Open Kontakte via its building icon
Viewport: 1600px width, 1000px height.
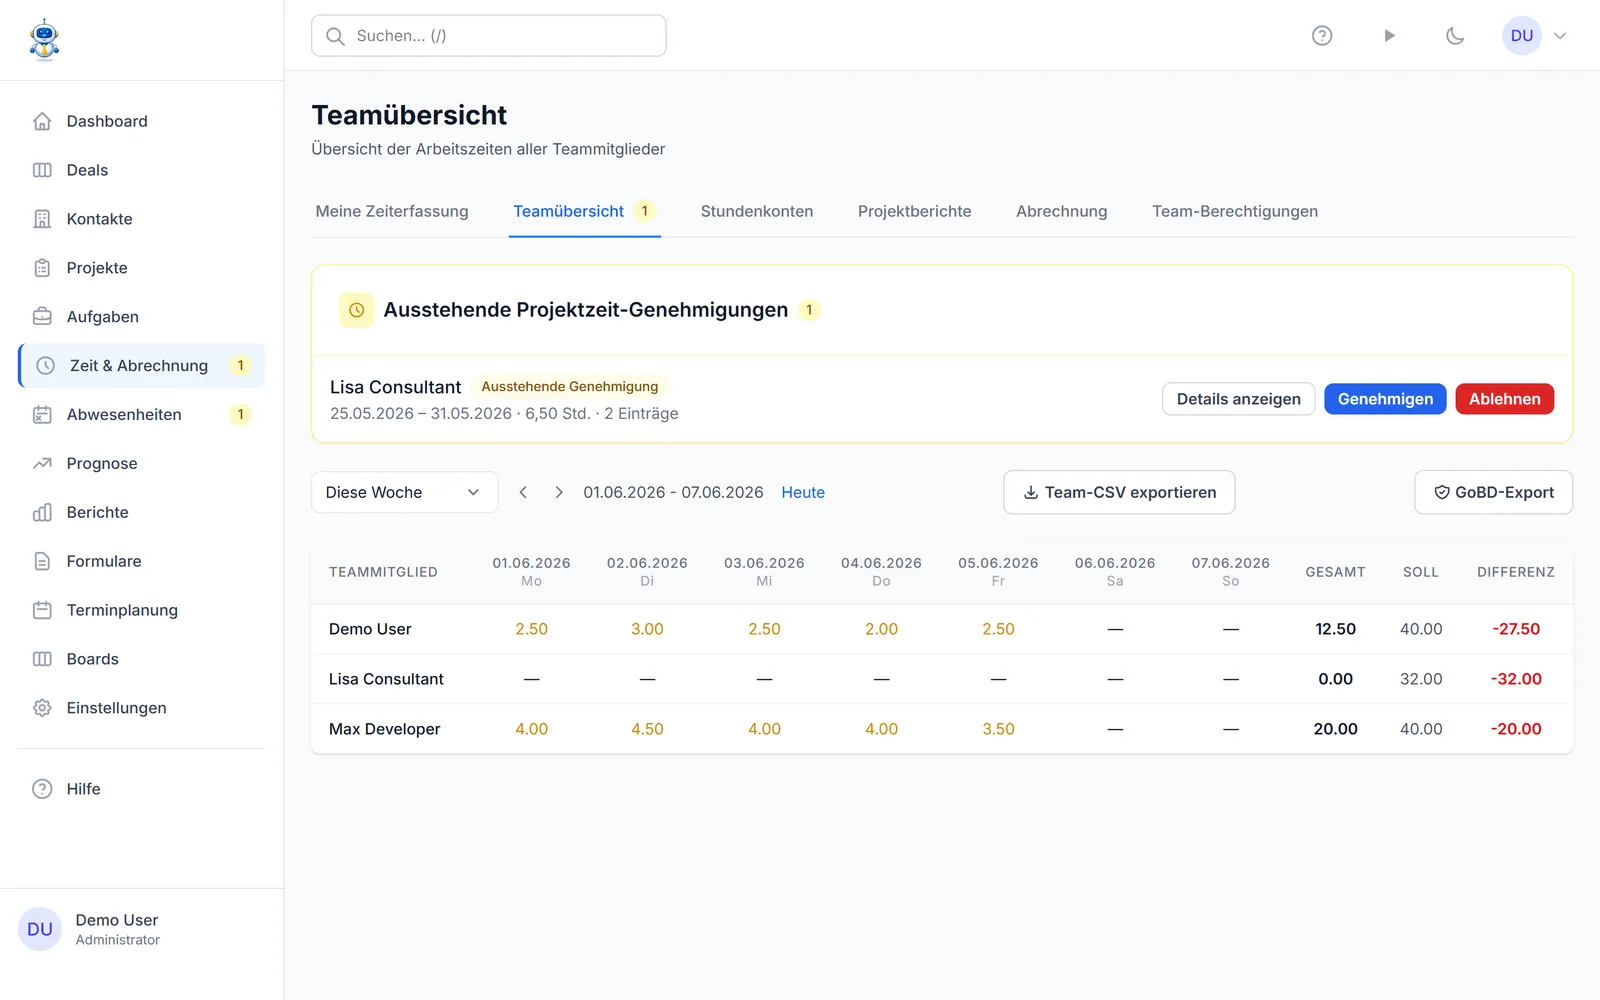coord(42,219)
